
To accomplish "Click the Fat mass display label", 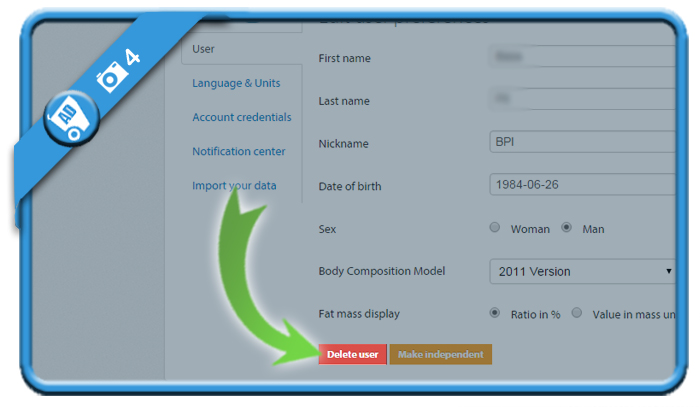I will pyautogui.click(x=359, y=314).
